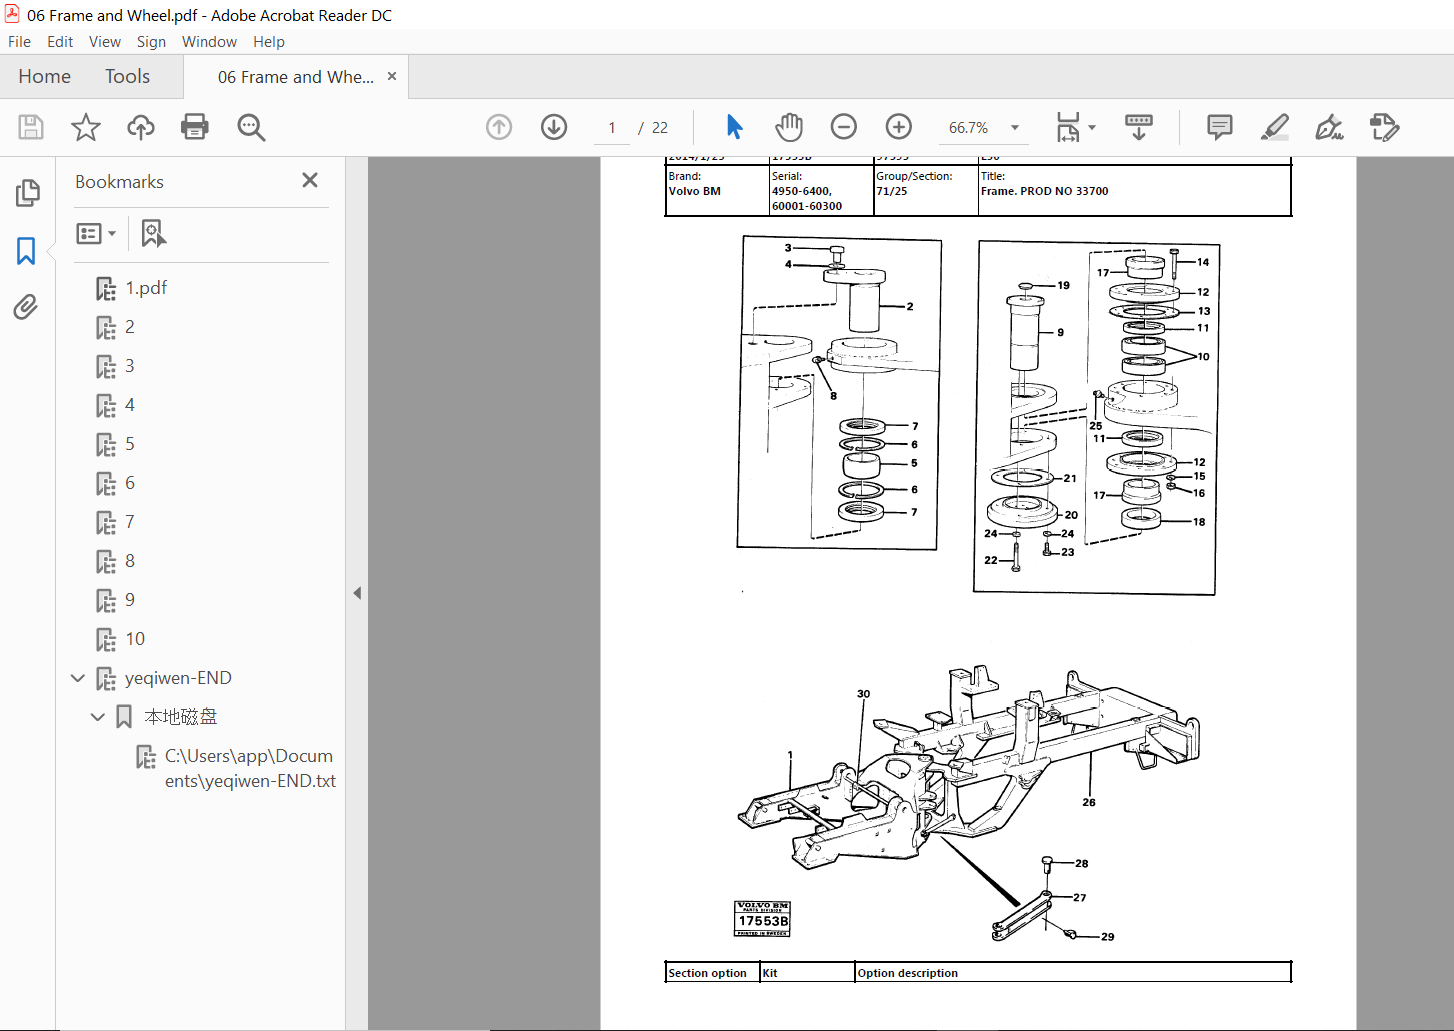This screenshot has height=1031, width=1454.
Task: Collapse the 本地磁盘 bookmark
Action: [98, 717]
